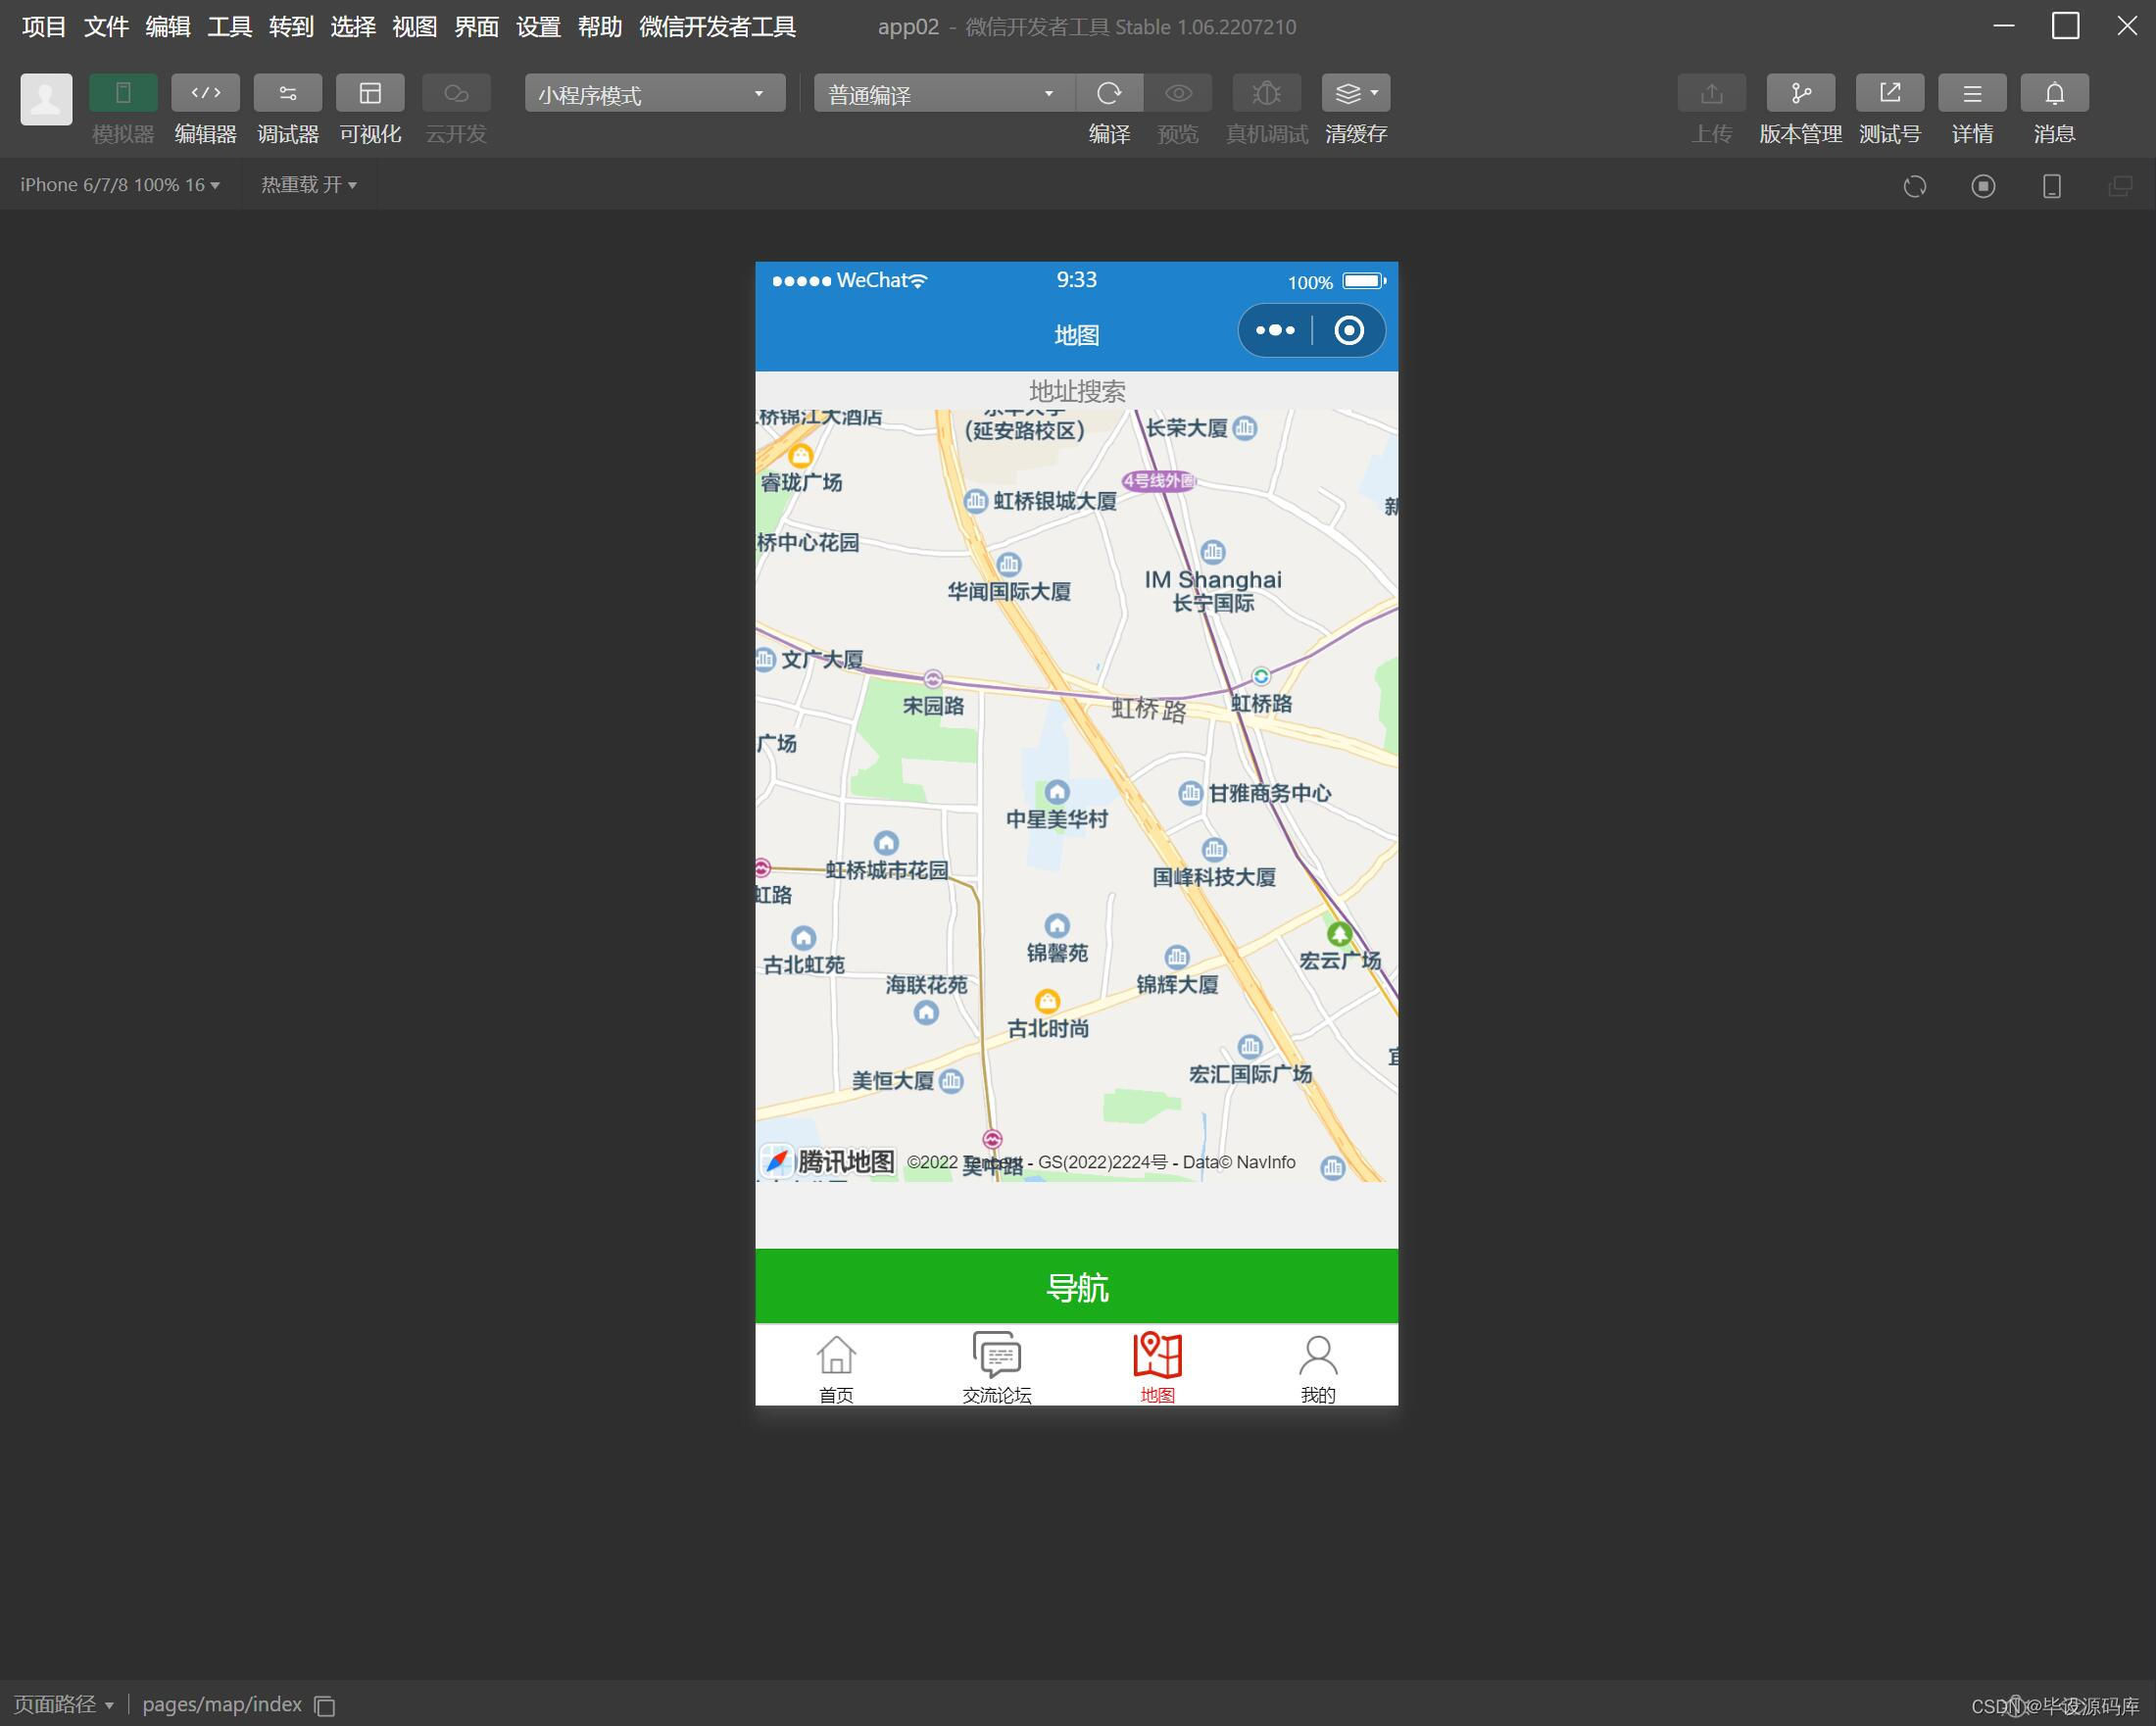The image size is (2156, 1726).
Task: Click the 宏云广场 green park marker
Action: 1339,934
